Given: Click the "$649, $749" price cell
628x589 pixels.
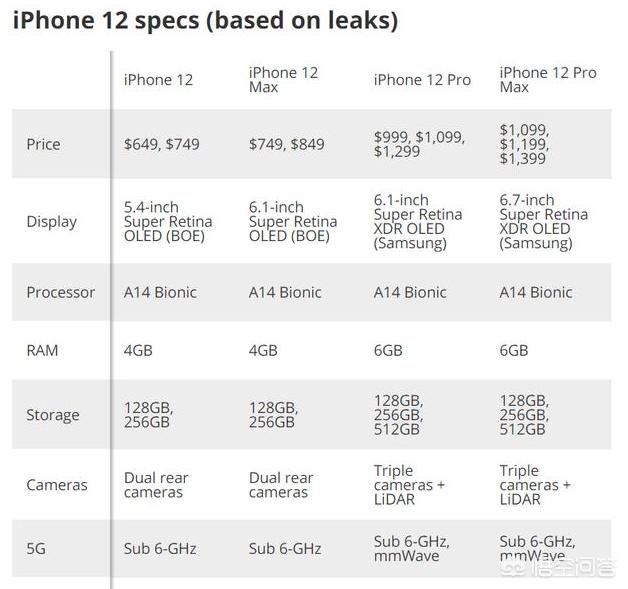Looking at the screenshot, I should point(161,144).
